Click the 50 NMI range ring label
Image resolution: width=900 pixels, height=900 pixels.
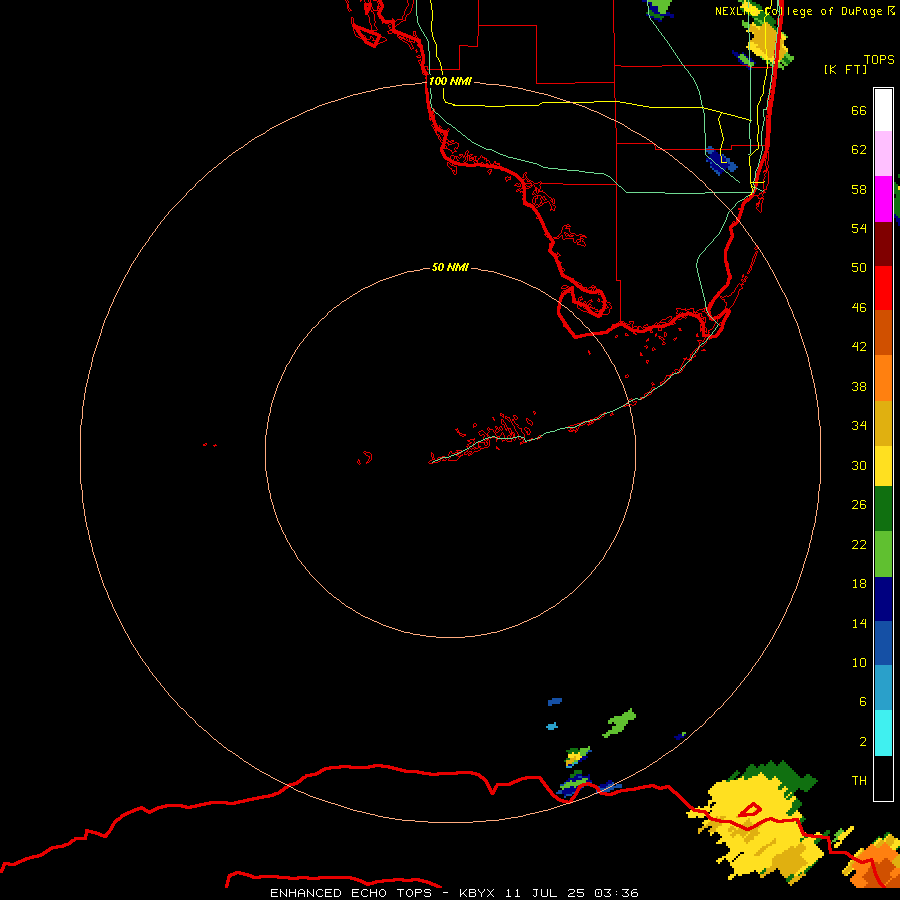450,267
